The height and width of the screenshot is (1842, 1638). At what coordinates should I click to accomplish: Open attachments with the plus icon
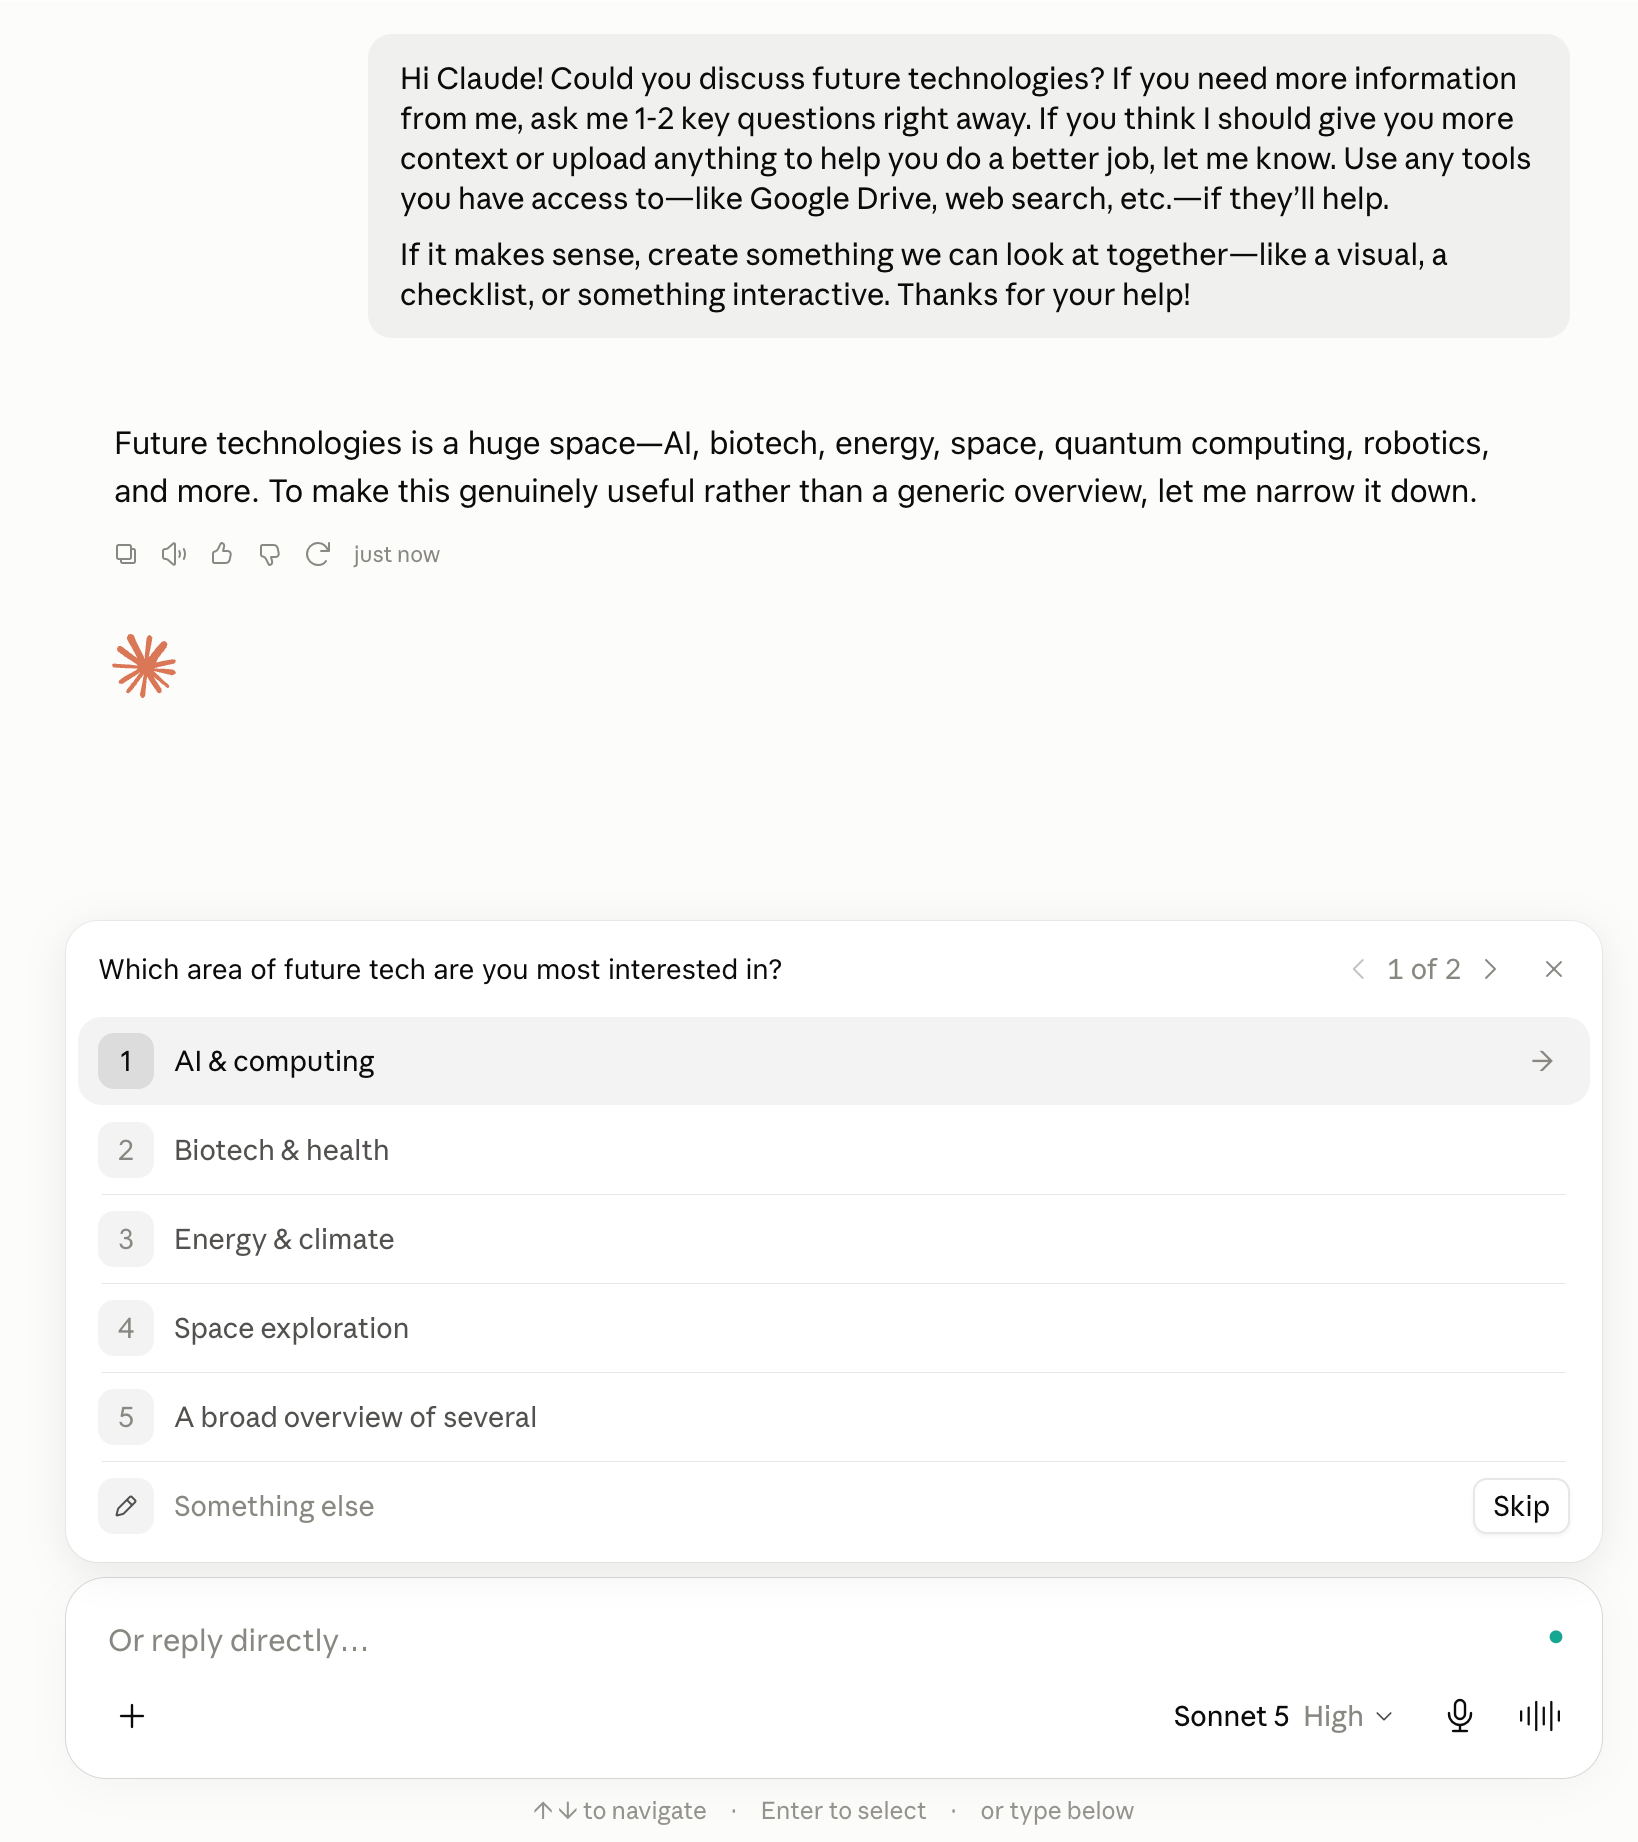point(132,1717)
